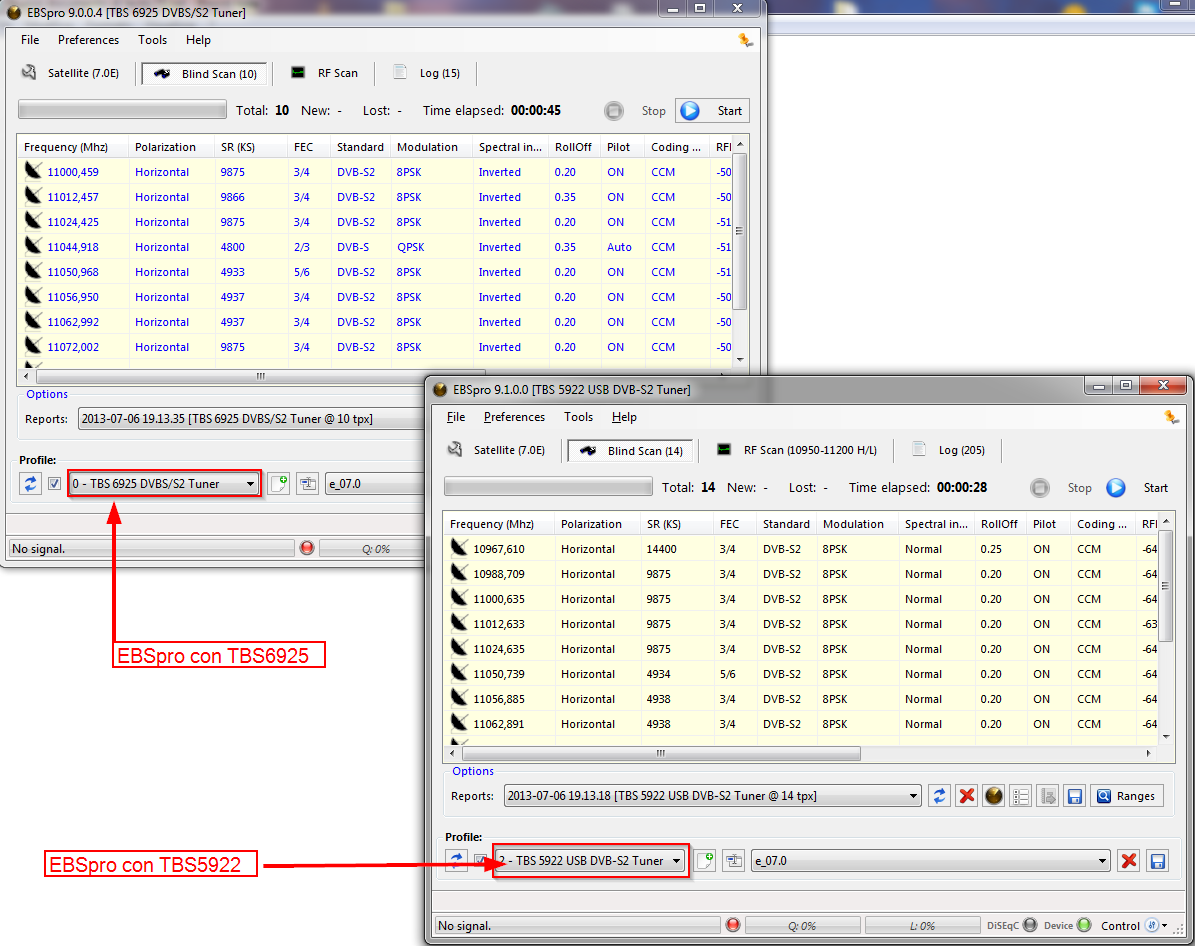Image resolution: width=1195 pixels, height=946 pixels.
Task: Open the Reports dropdown in the TBS 6925 window
Action: pos(251,418)
